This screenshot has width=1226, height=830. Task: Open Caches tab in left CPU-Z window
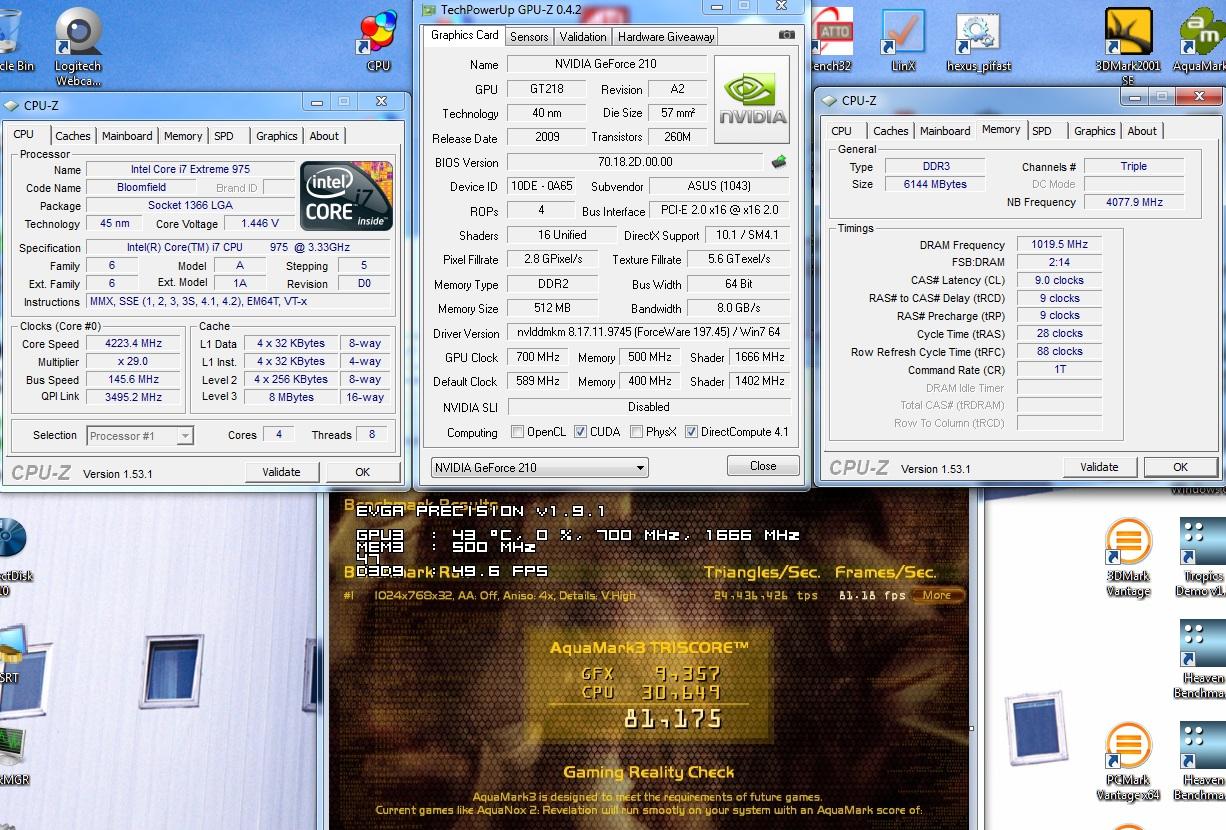pos(73,136)
